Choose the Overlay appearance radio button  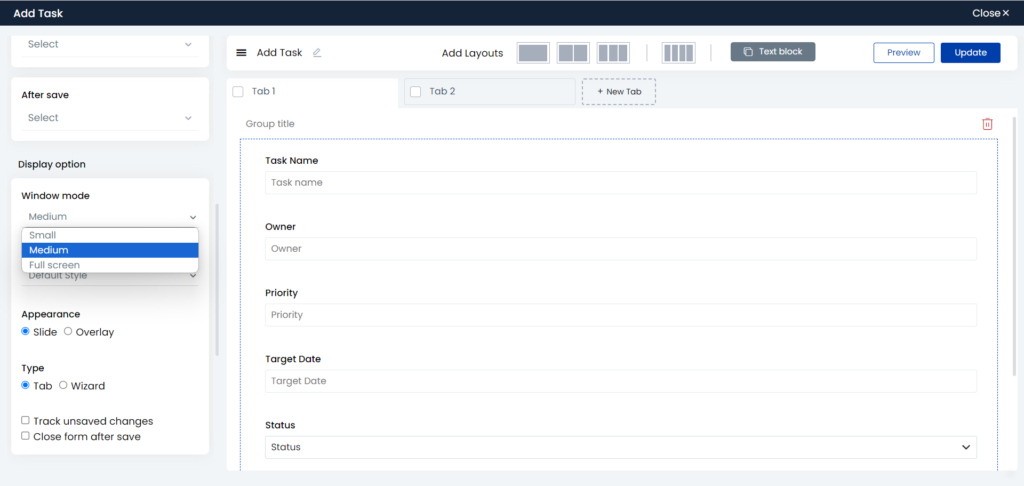click(x=68, y=331)
